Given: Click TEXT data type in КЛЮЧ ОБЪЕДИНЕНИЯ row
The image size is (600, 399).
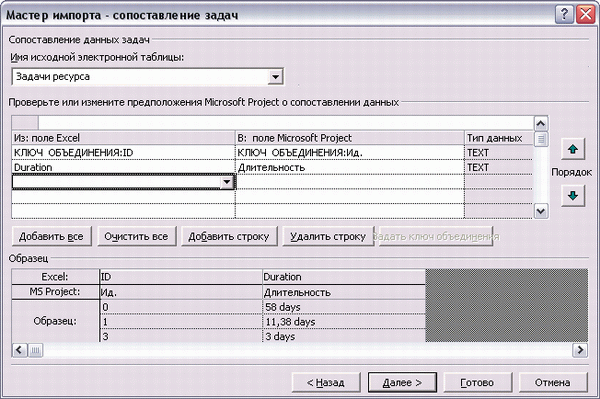Looking at the screenshot, I should click(x=499, y=153).
